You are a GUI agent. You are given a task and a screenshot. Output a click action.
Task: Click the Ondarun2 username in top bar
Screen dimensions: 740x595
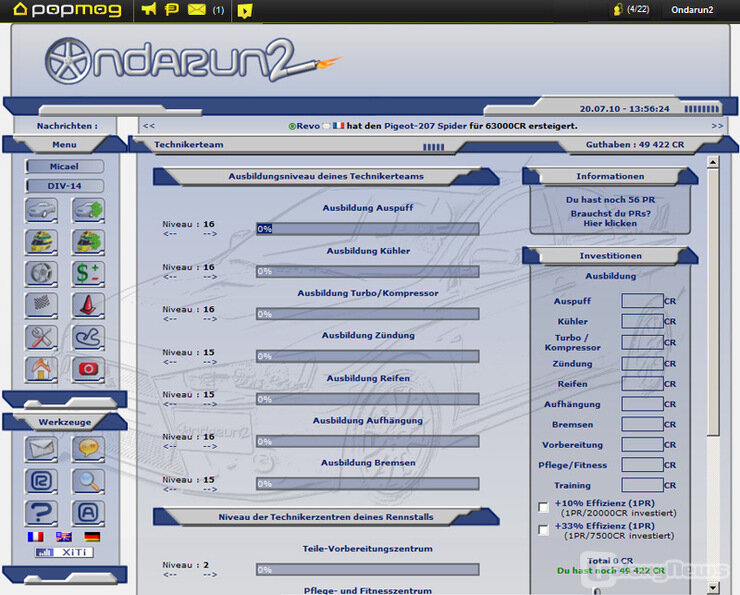pyautogui.click(x=692, y=10)
